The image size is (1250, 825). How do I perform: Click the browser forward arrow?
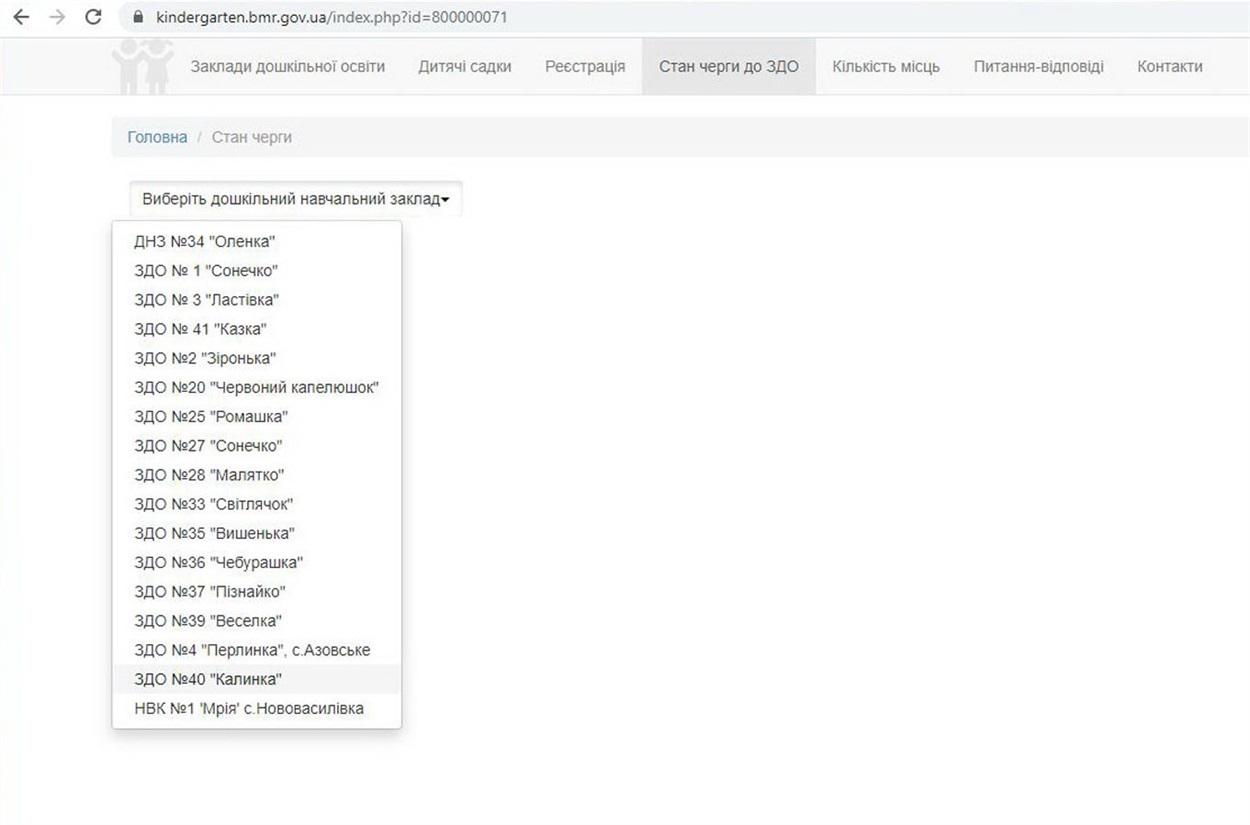point(57,18)
